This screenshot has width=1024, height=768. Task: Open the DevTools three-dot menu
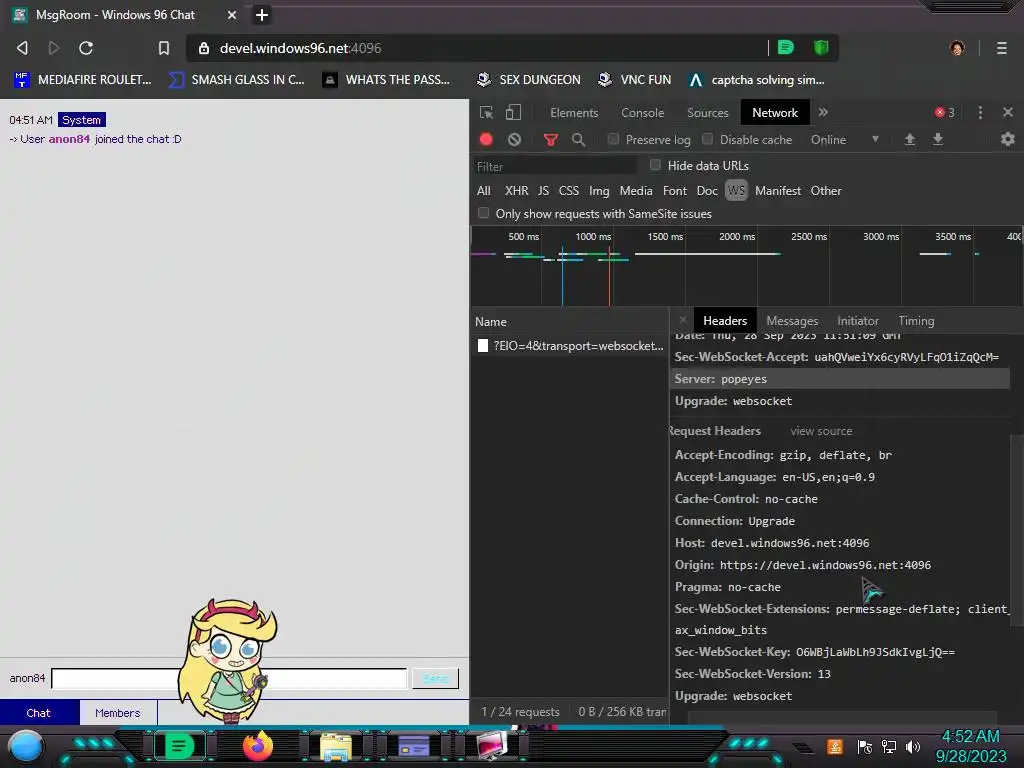point(980,112)
